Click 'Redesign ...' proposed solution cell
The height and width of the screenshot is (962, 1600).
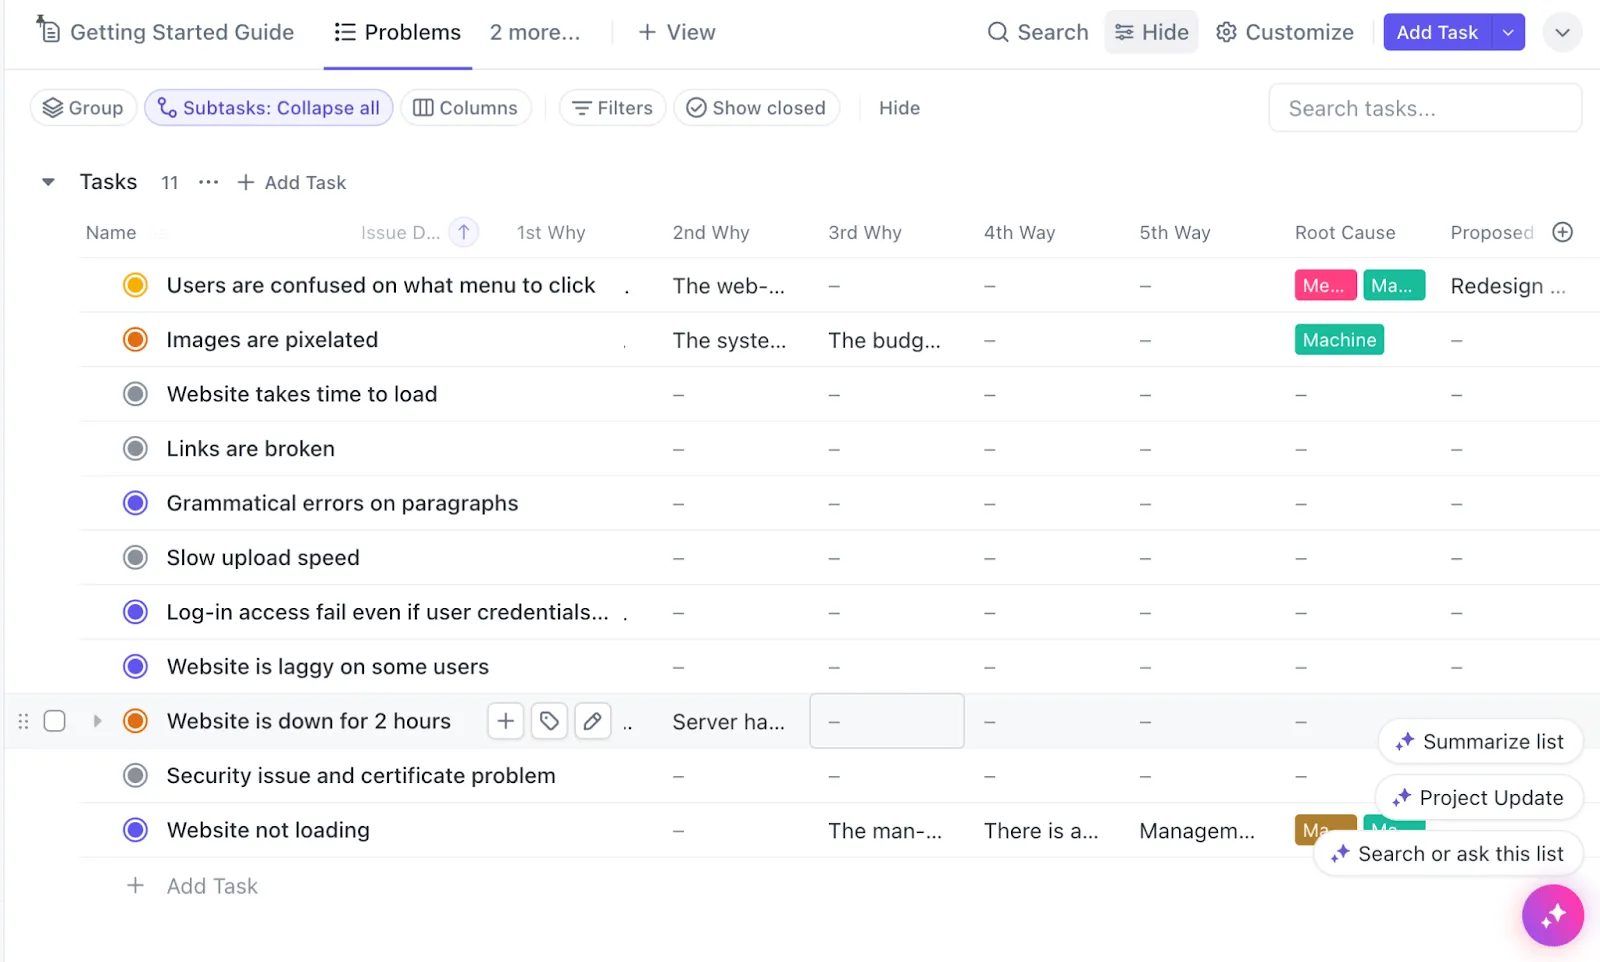[x=1507, y=286]
